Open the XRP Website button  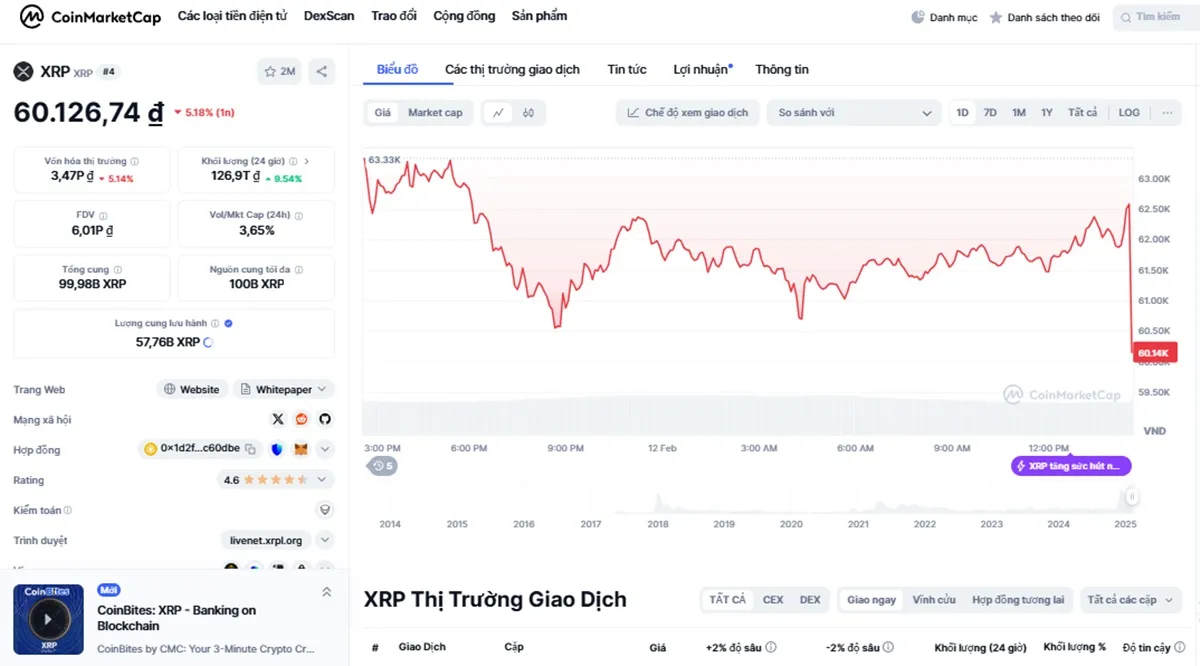pos(192,389)
